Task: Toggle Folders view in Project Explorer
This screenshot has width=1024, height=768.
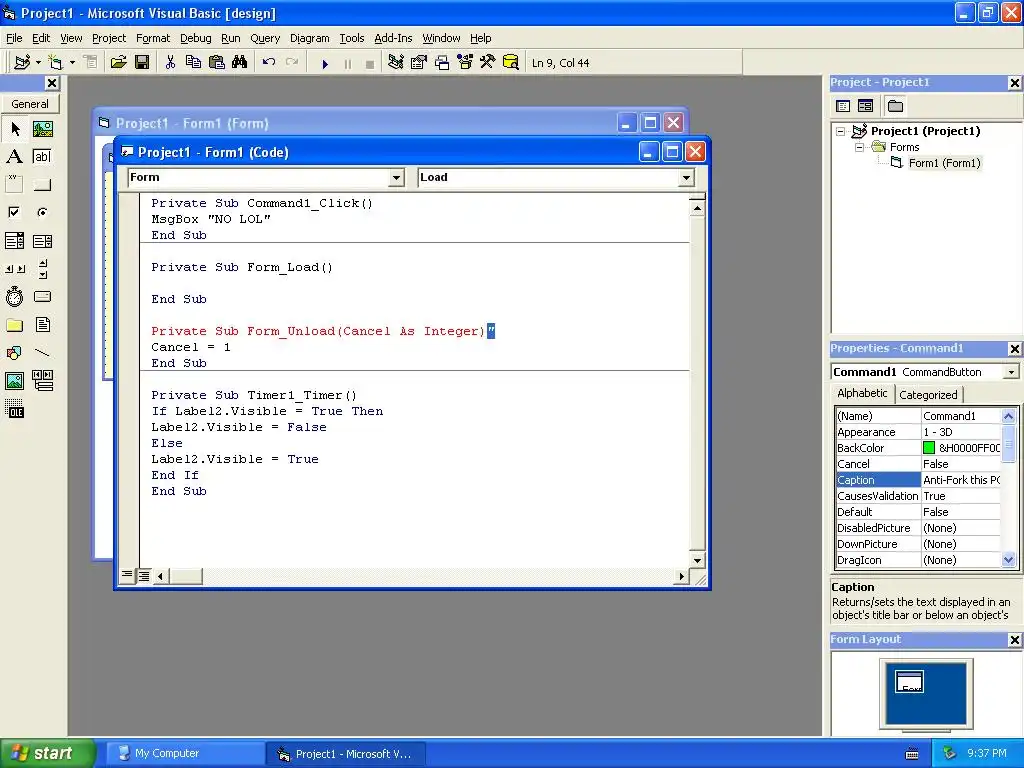Action: click(895, 106)
